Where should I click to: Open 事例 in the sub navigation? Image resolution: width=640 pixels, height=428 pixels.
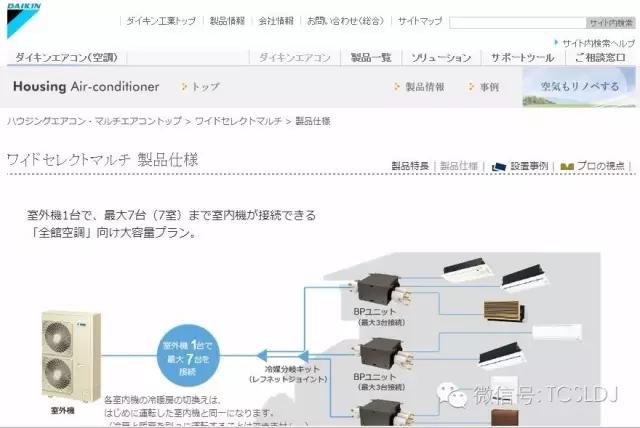[489, 87]
